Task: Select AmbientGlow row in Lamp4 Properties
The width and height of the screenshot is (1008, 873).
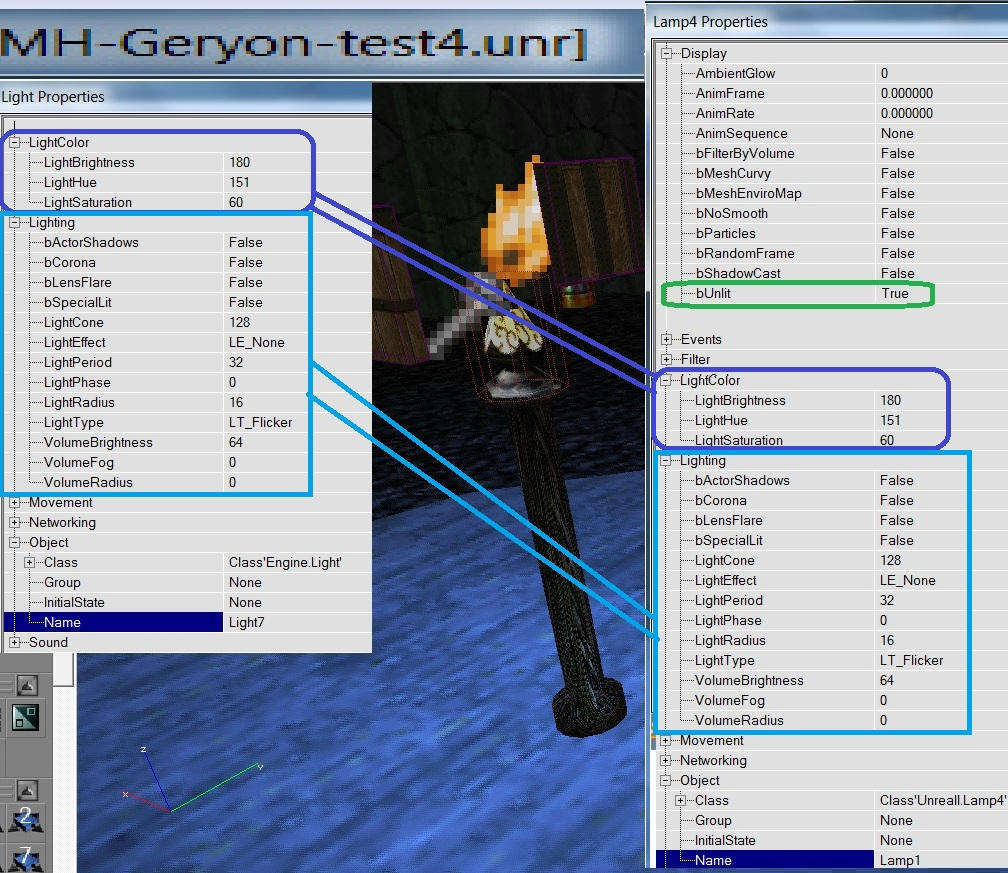Action: (836, 74)
